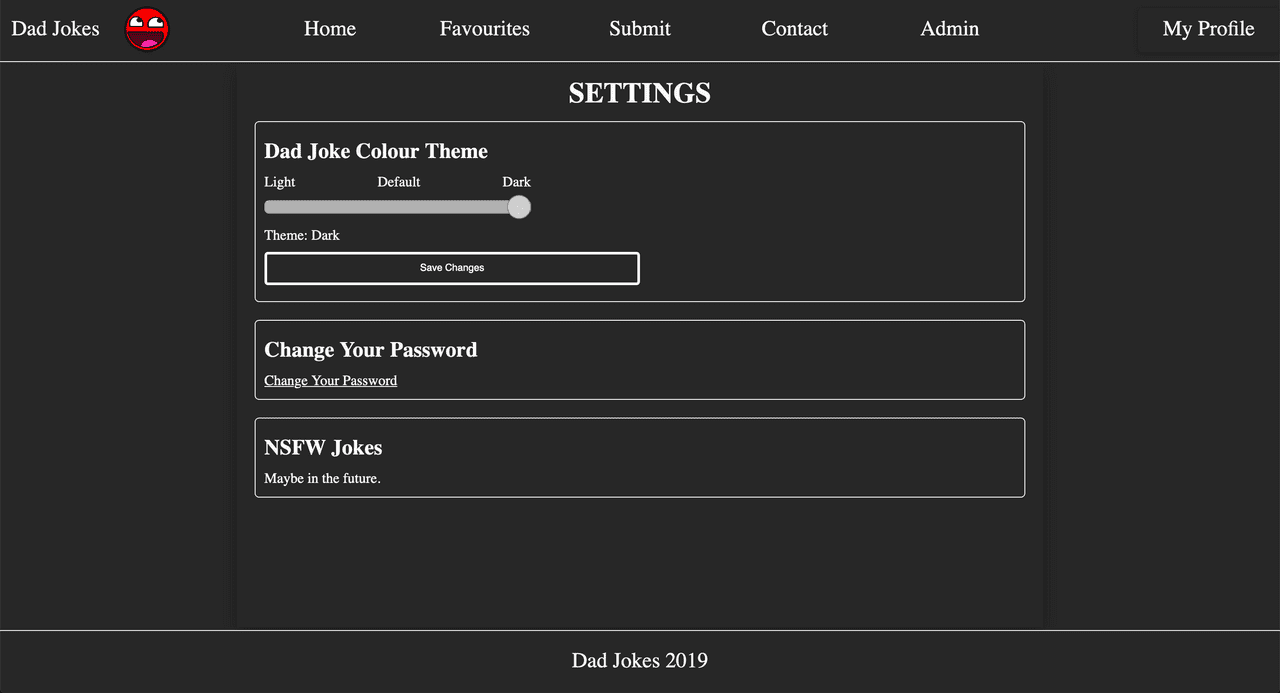
Task: Click the Maybe in the future text
Action: [x=322, y=479]
